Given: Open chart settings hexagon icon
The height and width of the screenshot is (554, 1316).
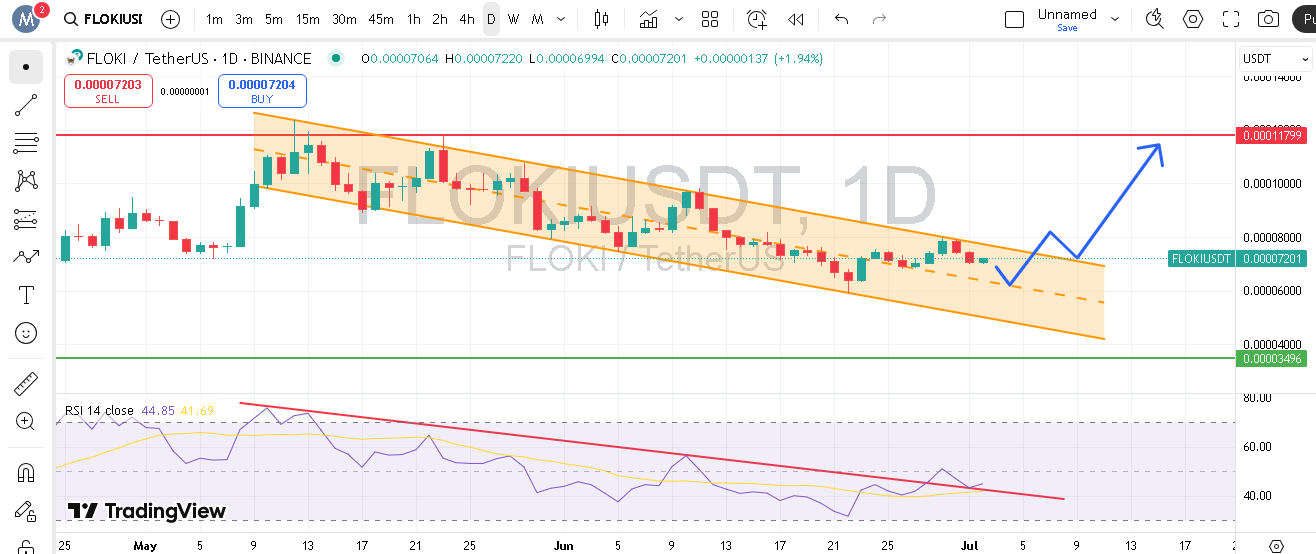Looking at the screenshot, I should click(1193, 19).
